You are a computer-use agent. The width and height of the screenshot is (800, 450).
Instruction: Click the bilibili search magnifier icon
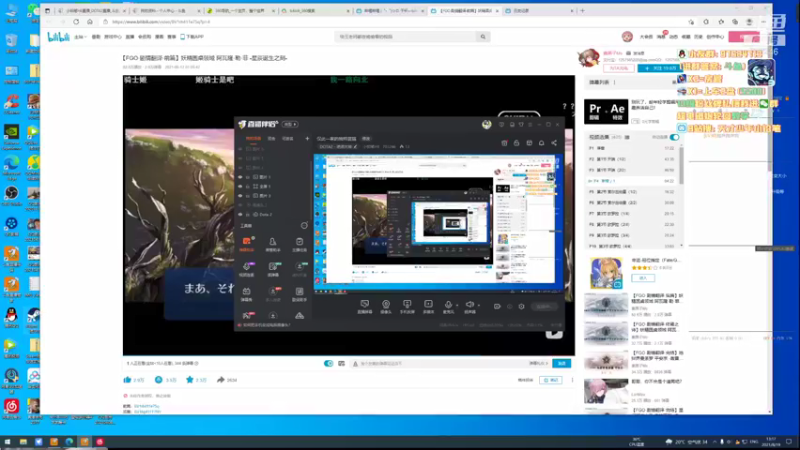[483, 37]
